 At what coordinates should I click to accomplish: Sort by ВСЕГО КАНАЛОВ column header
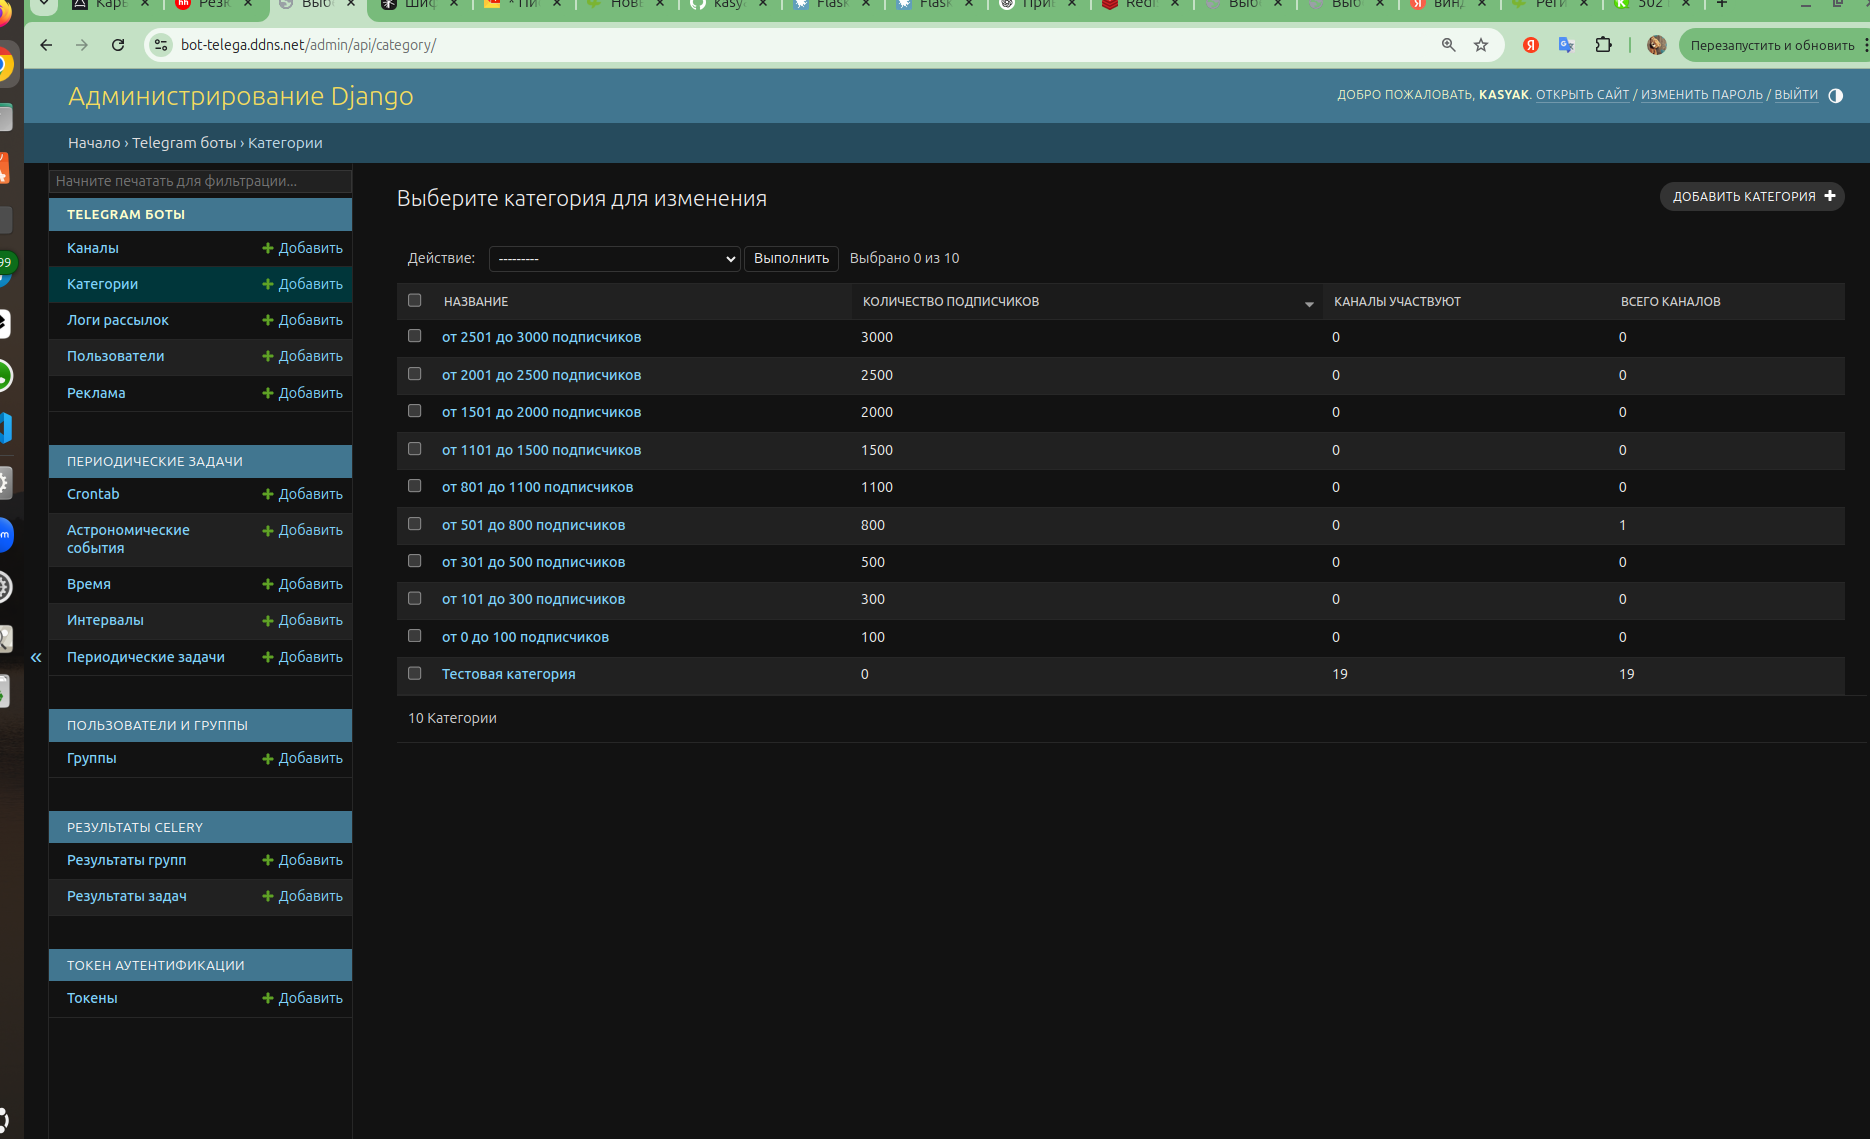pos(1671,301)
